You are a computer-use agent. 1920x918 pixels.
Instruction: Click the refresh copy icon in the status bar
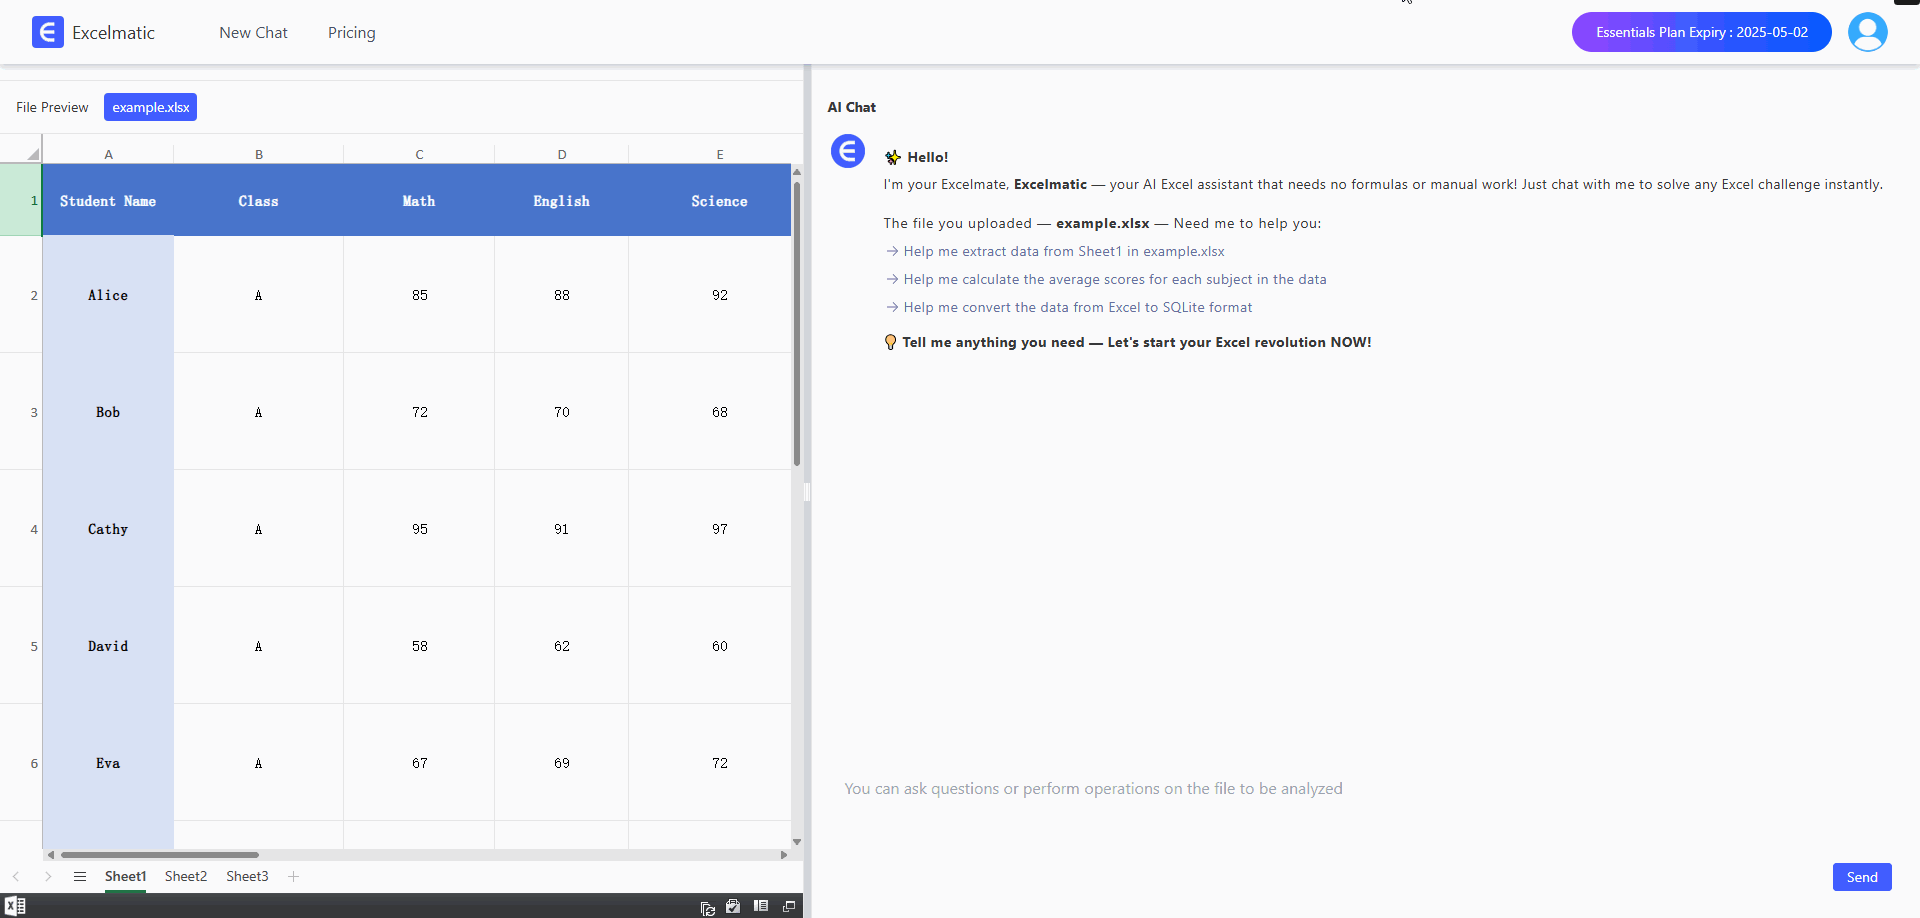[708, 907]
